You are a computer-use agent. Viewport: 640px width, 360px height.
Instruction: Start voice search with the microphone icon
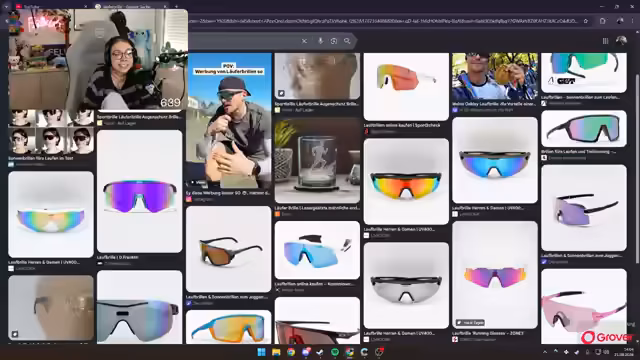tap(320, 41)
